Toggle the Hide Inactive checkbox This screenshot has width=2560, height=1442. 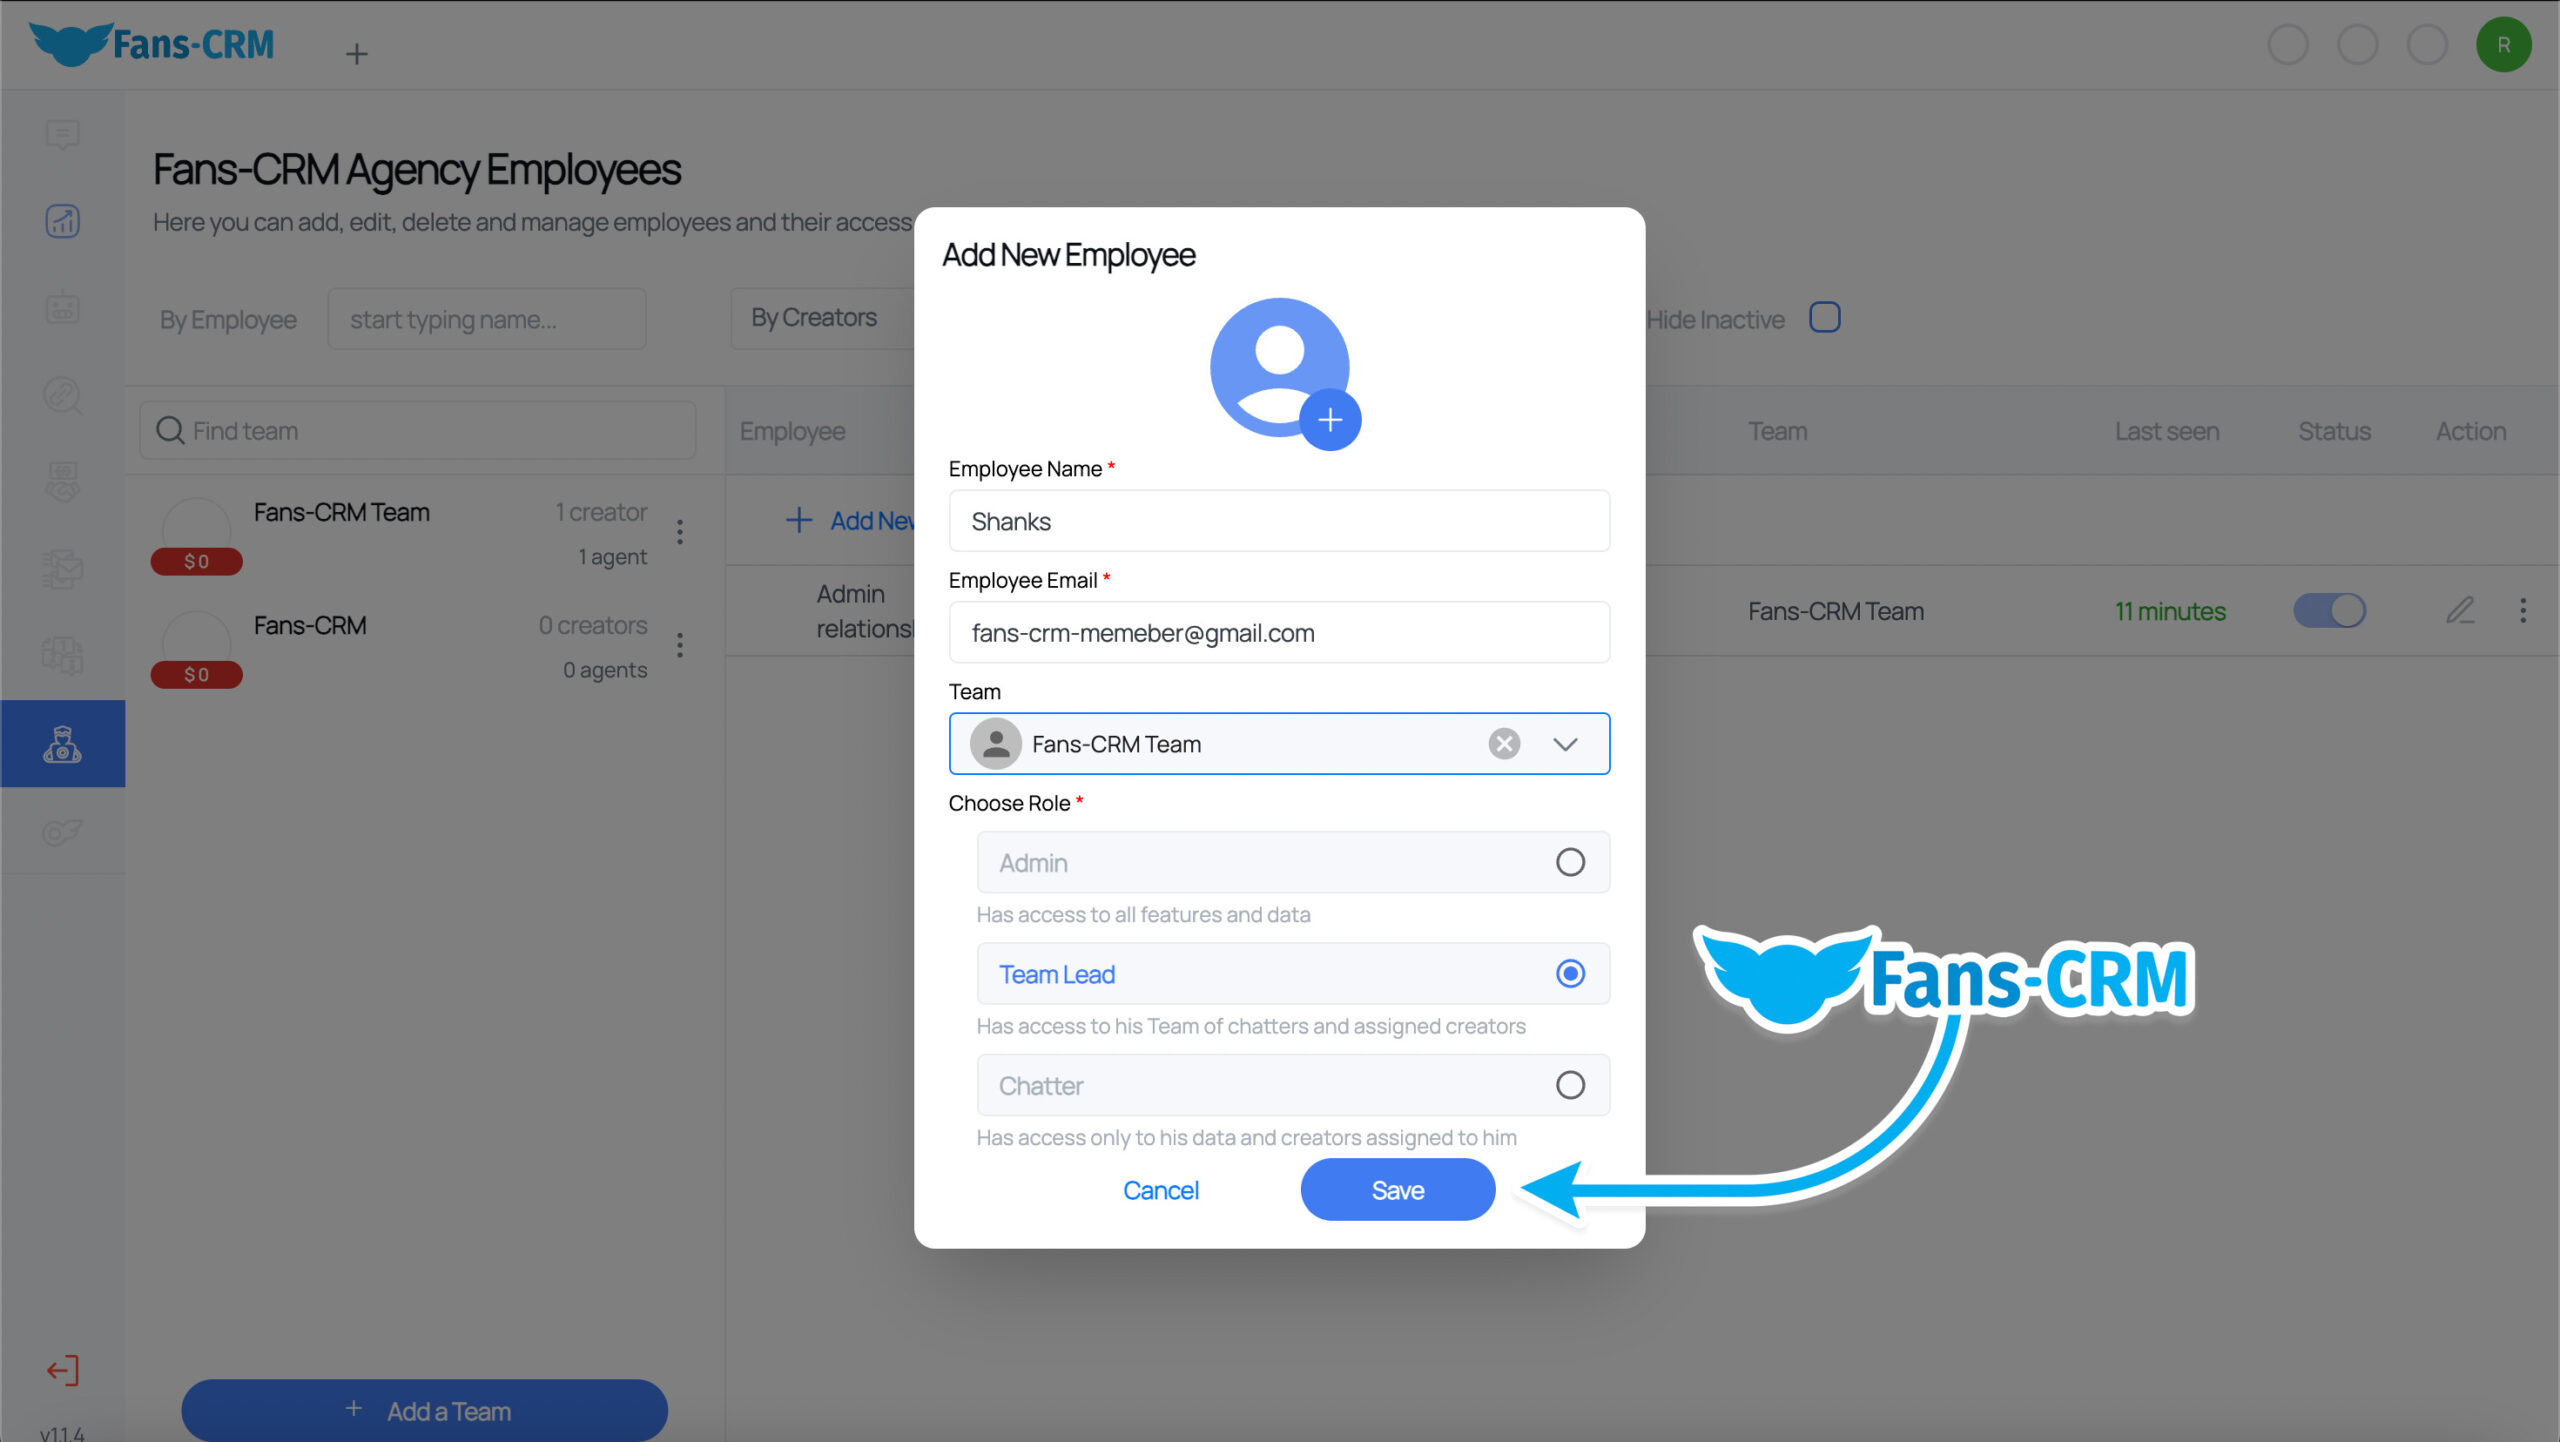(1825, 318)
